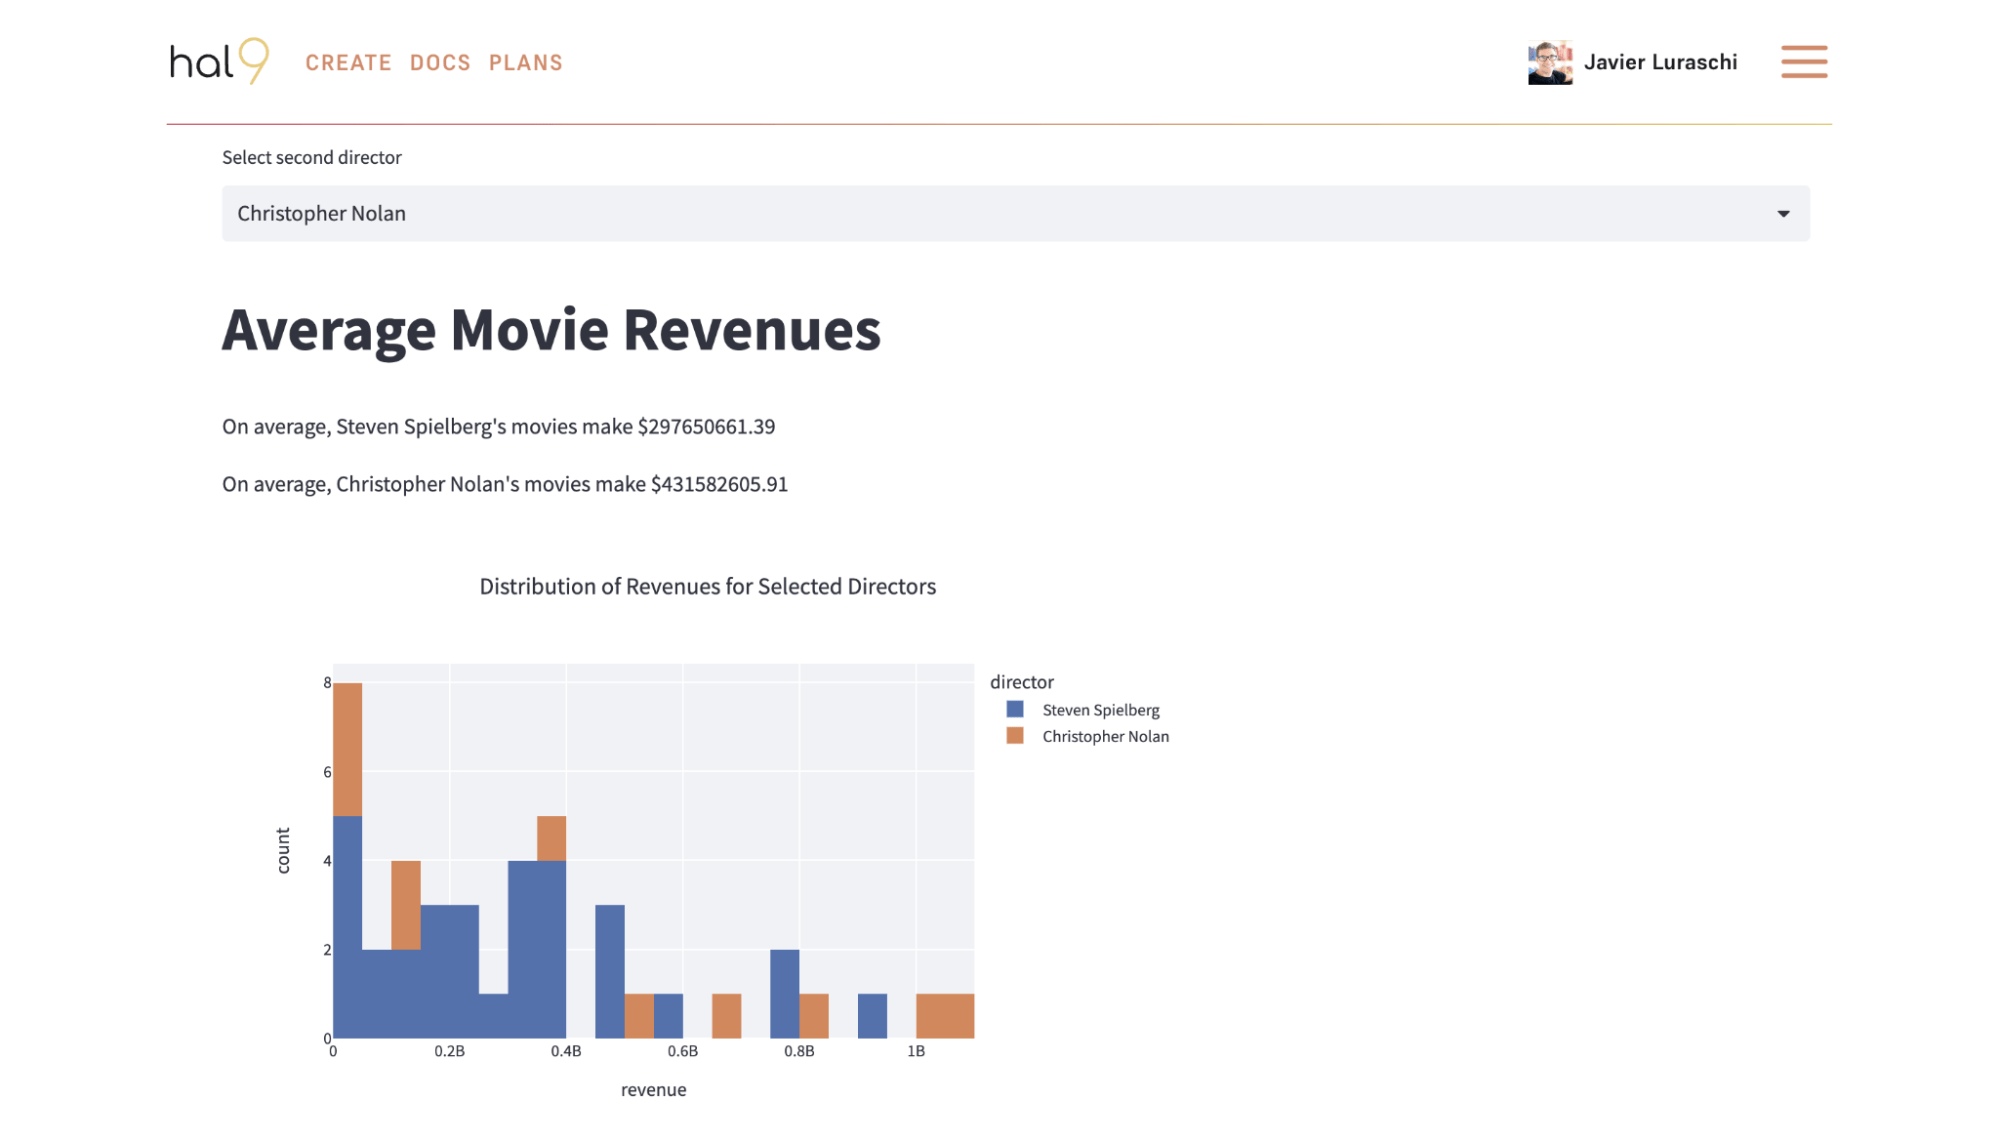The width and height of the screenshot is (1999, 1132).
Task: Click the top bar of the hamburger icon
Action: click(x=1803, y=48)
